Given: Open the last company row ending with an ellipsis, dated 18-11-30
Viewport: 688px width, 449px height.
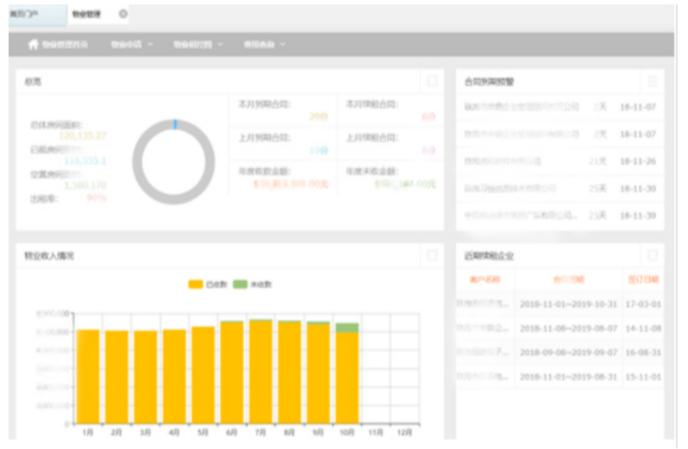Looking at the screenshot, I should coord(560,216).
